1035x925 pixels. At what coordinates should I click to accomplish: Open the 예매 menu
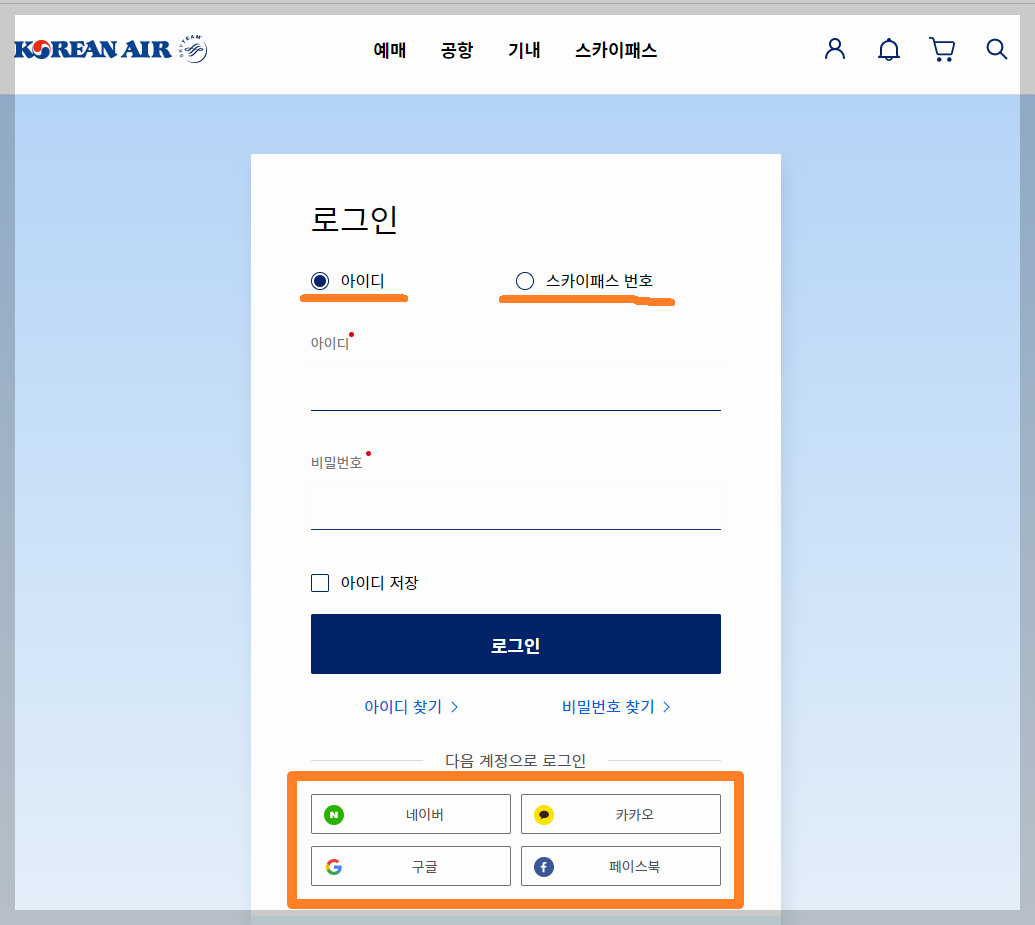pyautogui.click(x=389, y=50)
